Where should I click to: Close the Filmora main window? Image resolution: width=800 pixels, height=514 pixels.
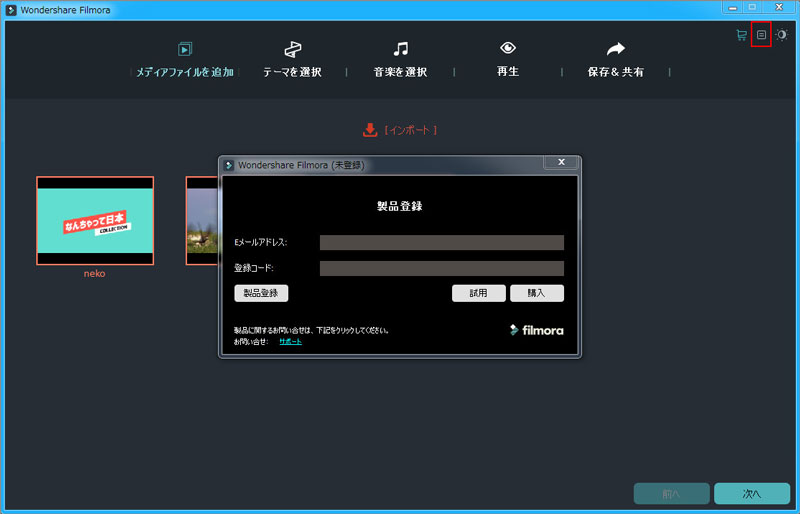(x=779, y=7)
